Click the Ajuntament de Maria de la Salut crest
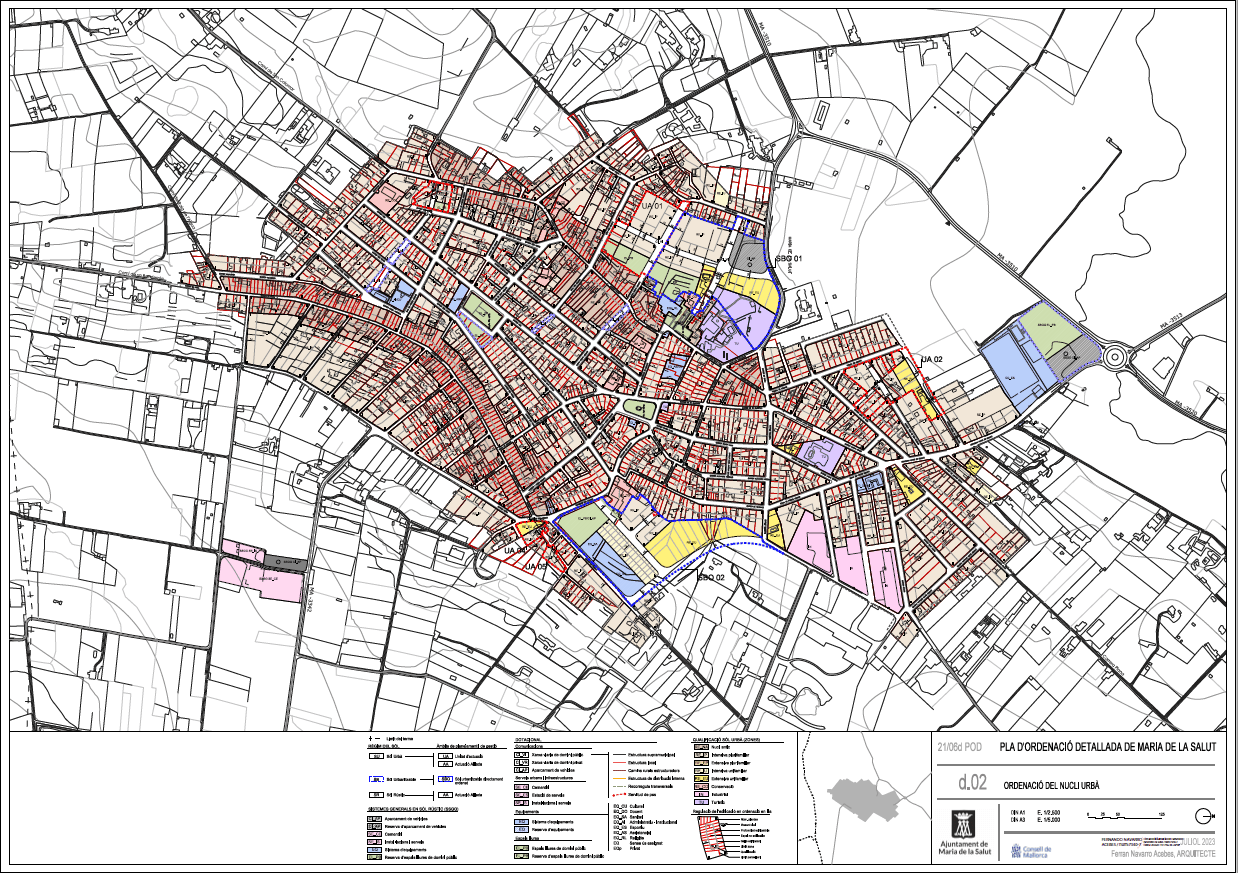The width and height of the screenshot is (1238, 873). point(965,826)
